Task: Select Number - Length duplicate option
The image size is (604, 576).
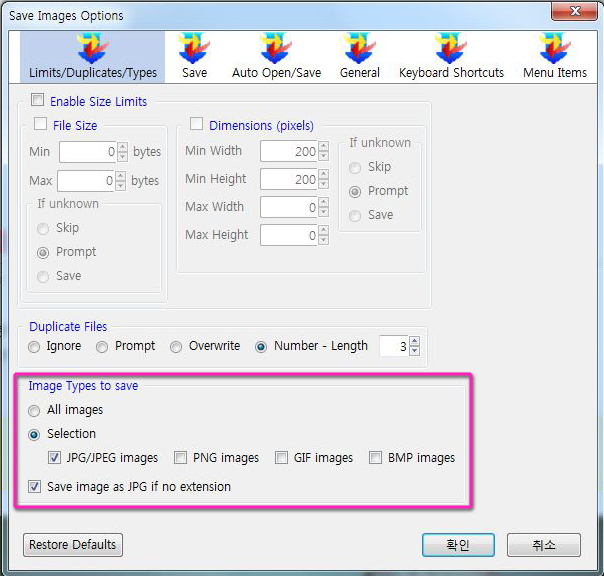Action: pyautogui.click(x=261, y=347)
